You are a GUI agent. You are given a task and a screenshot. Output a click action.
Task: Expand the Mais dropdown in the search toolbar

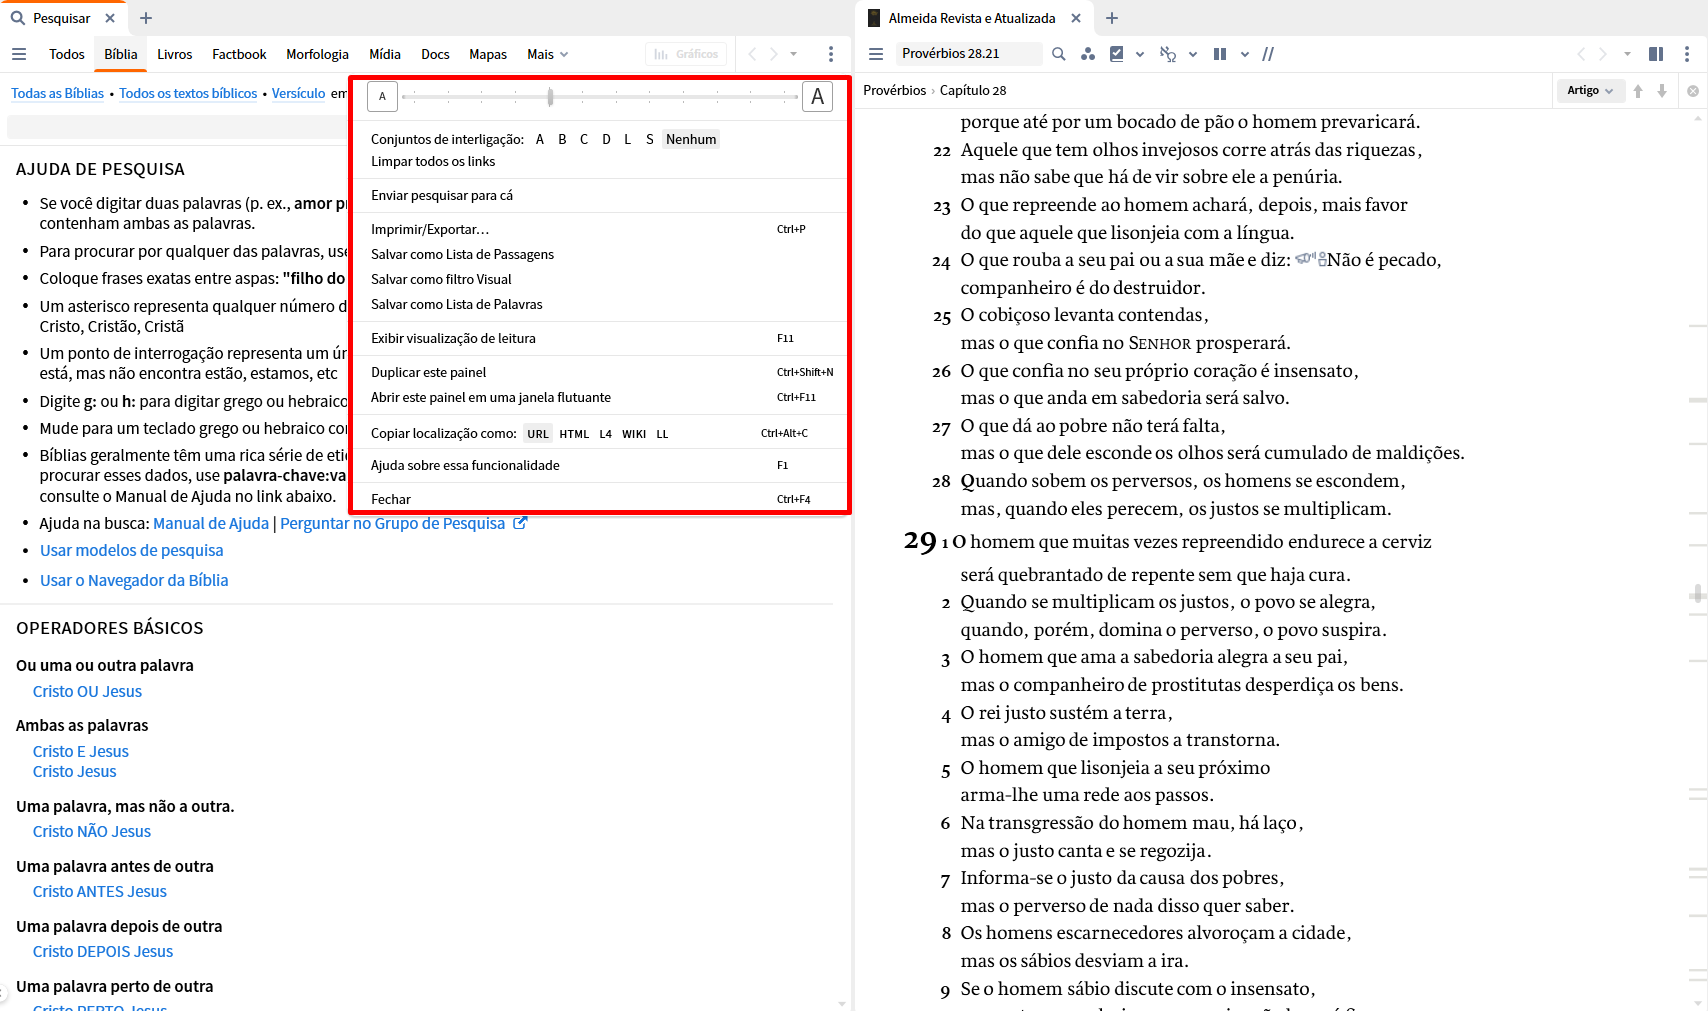pos(548,54)
